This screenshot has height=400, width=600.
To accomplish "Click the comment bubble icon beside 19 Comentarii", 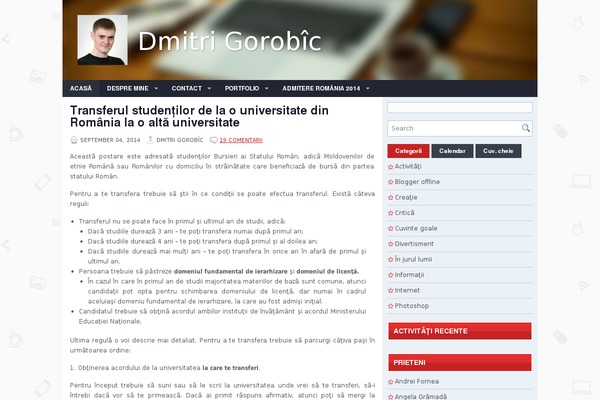I will [214, 140].
